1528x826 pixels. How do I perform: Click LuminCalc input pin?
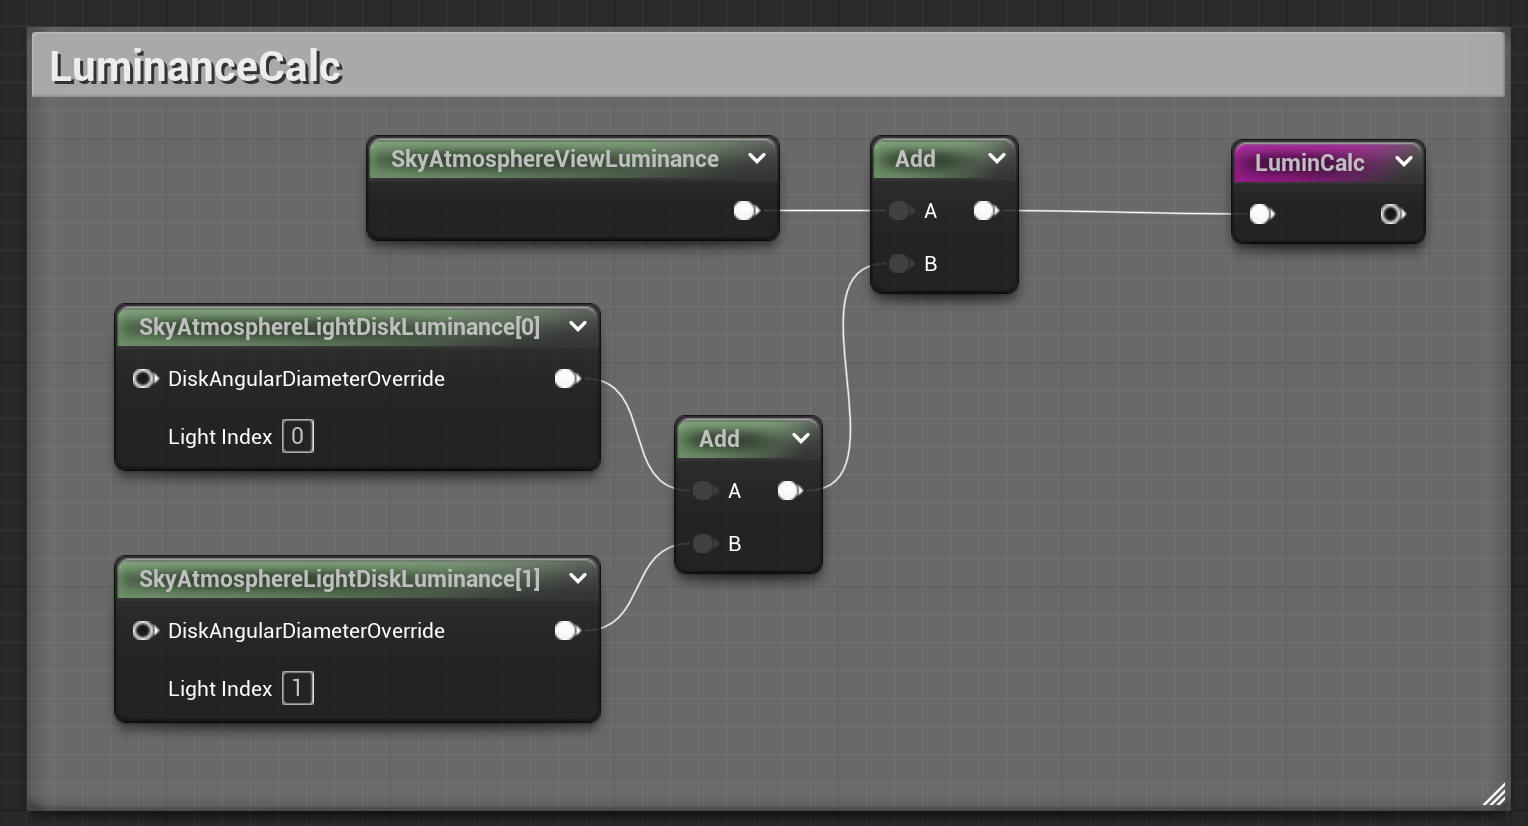click(x=1262, y=214)
